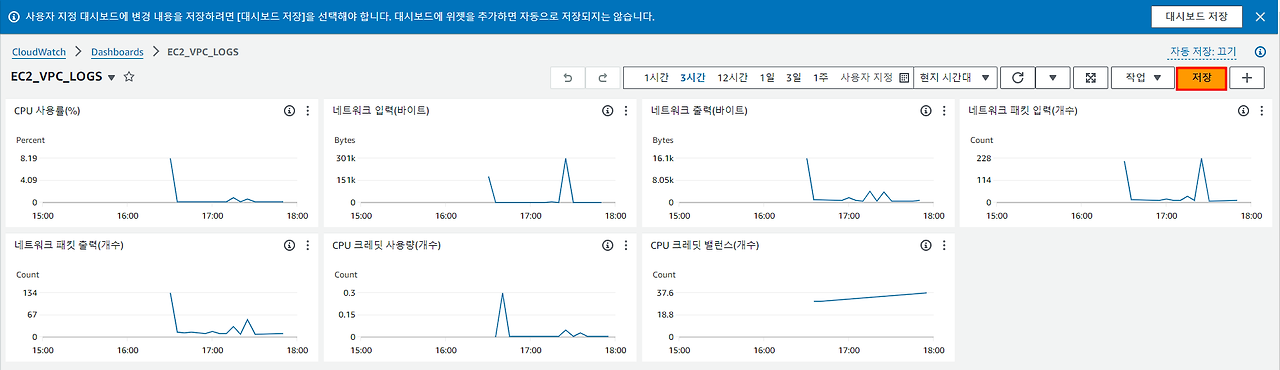Viewport: 1280px width, 370px height.
Task: Click info icon next to 자동 저장
Action: click(1259, 52)
